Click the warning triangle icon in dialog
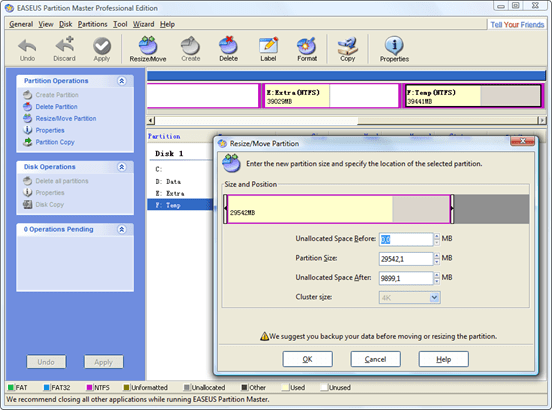The image size is (552, 410). [x=264, y=336]
